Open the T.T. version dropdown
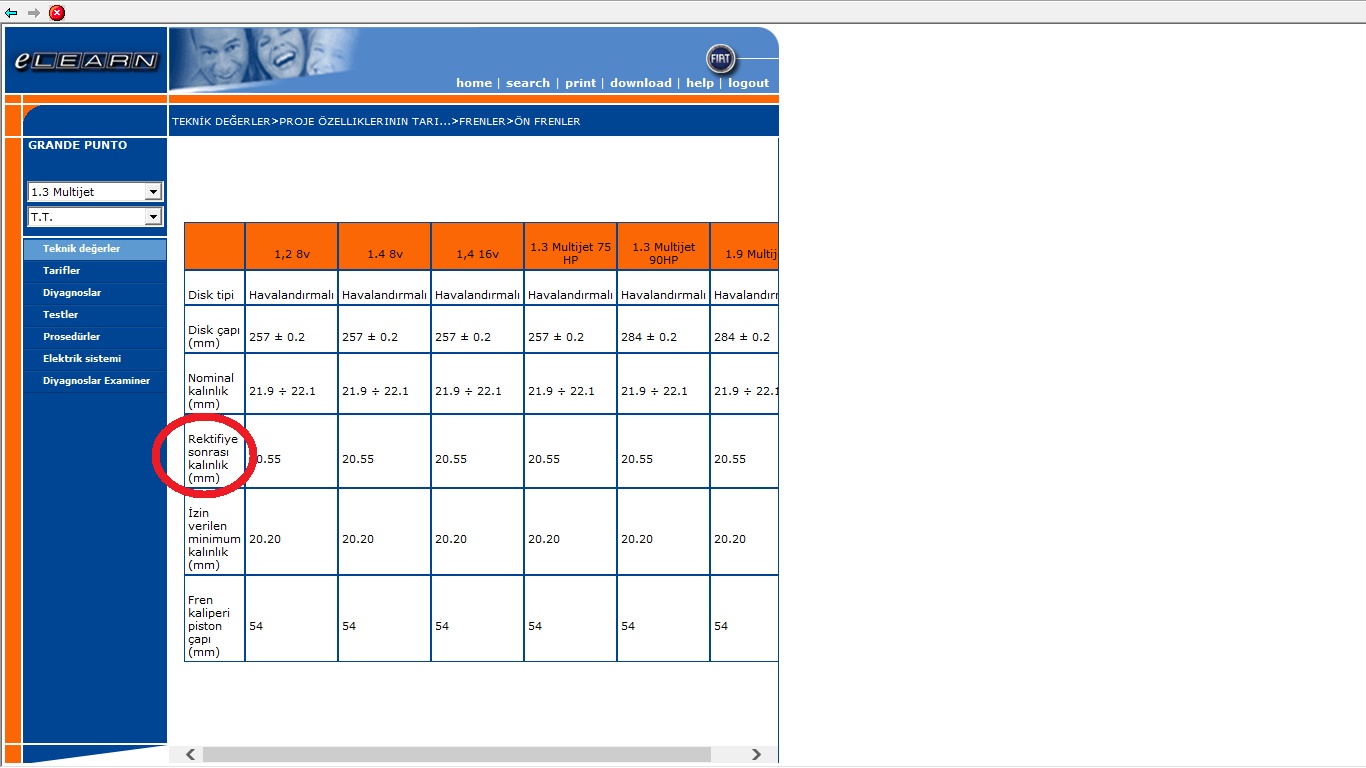 [95, 217]
